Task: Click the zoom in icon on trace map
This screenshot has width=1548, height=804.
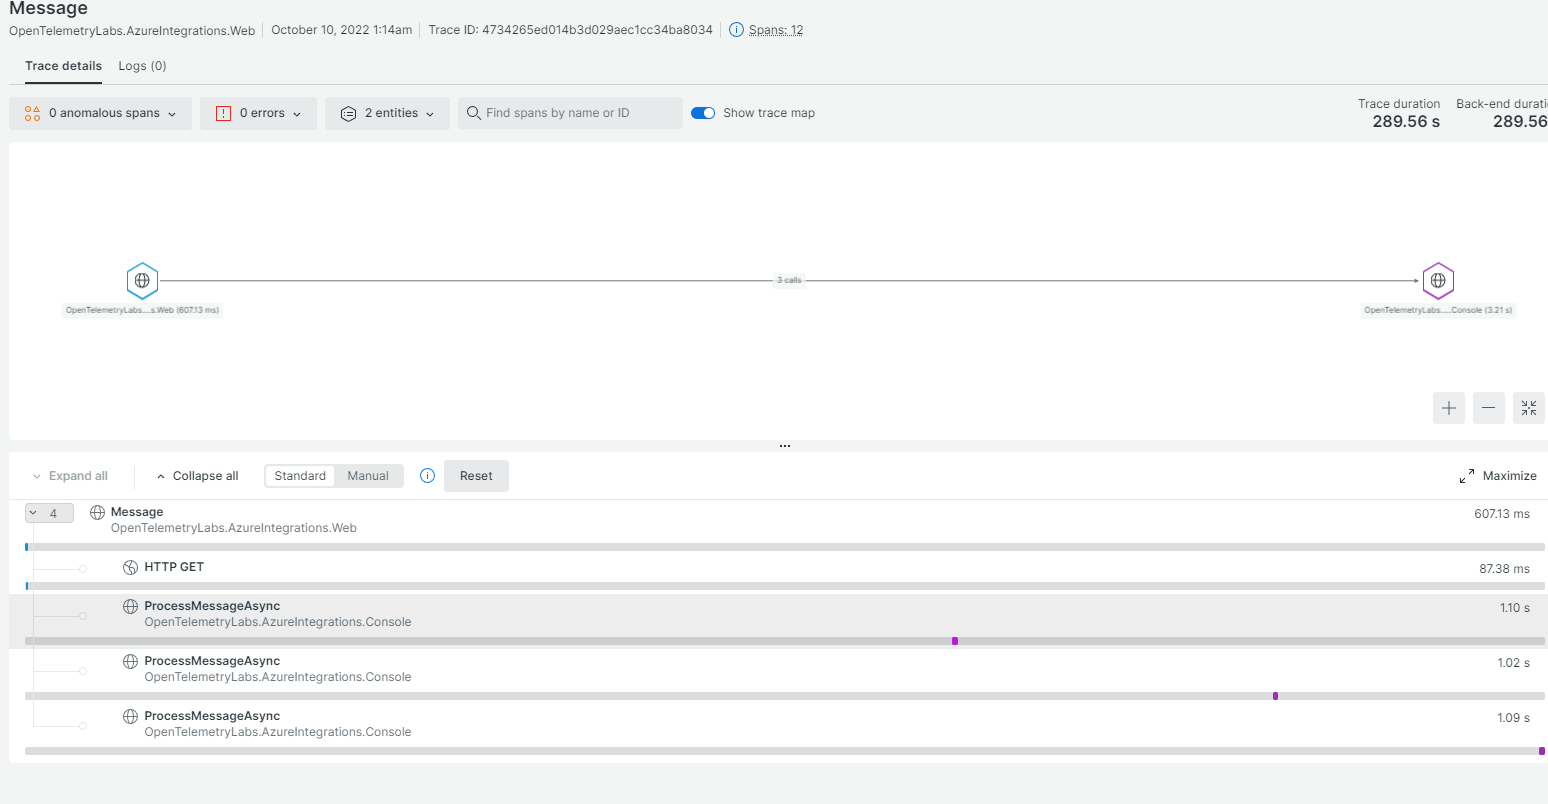Action: 1448,408
